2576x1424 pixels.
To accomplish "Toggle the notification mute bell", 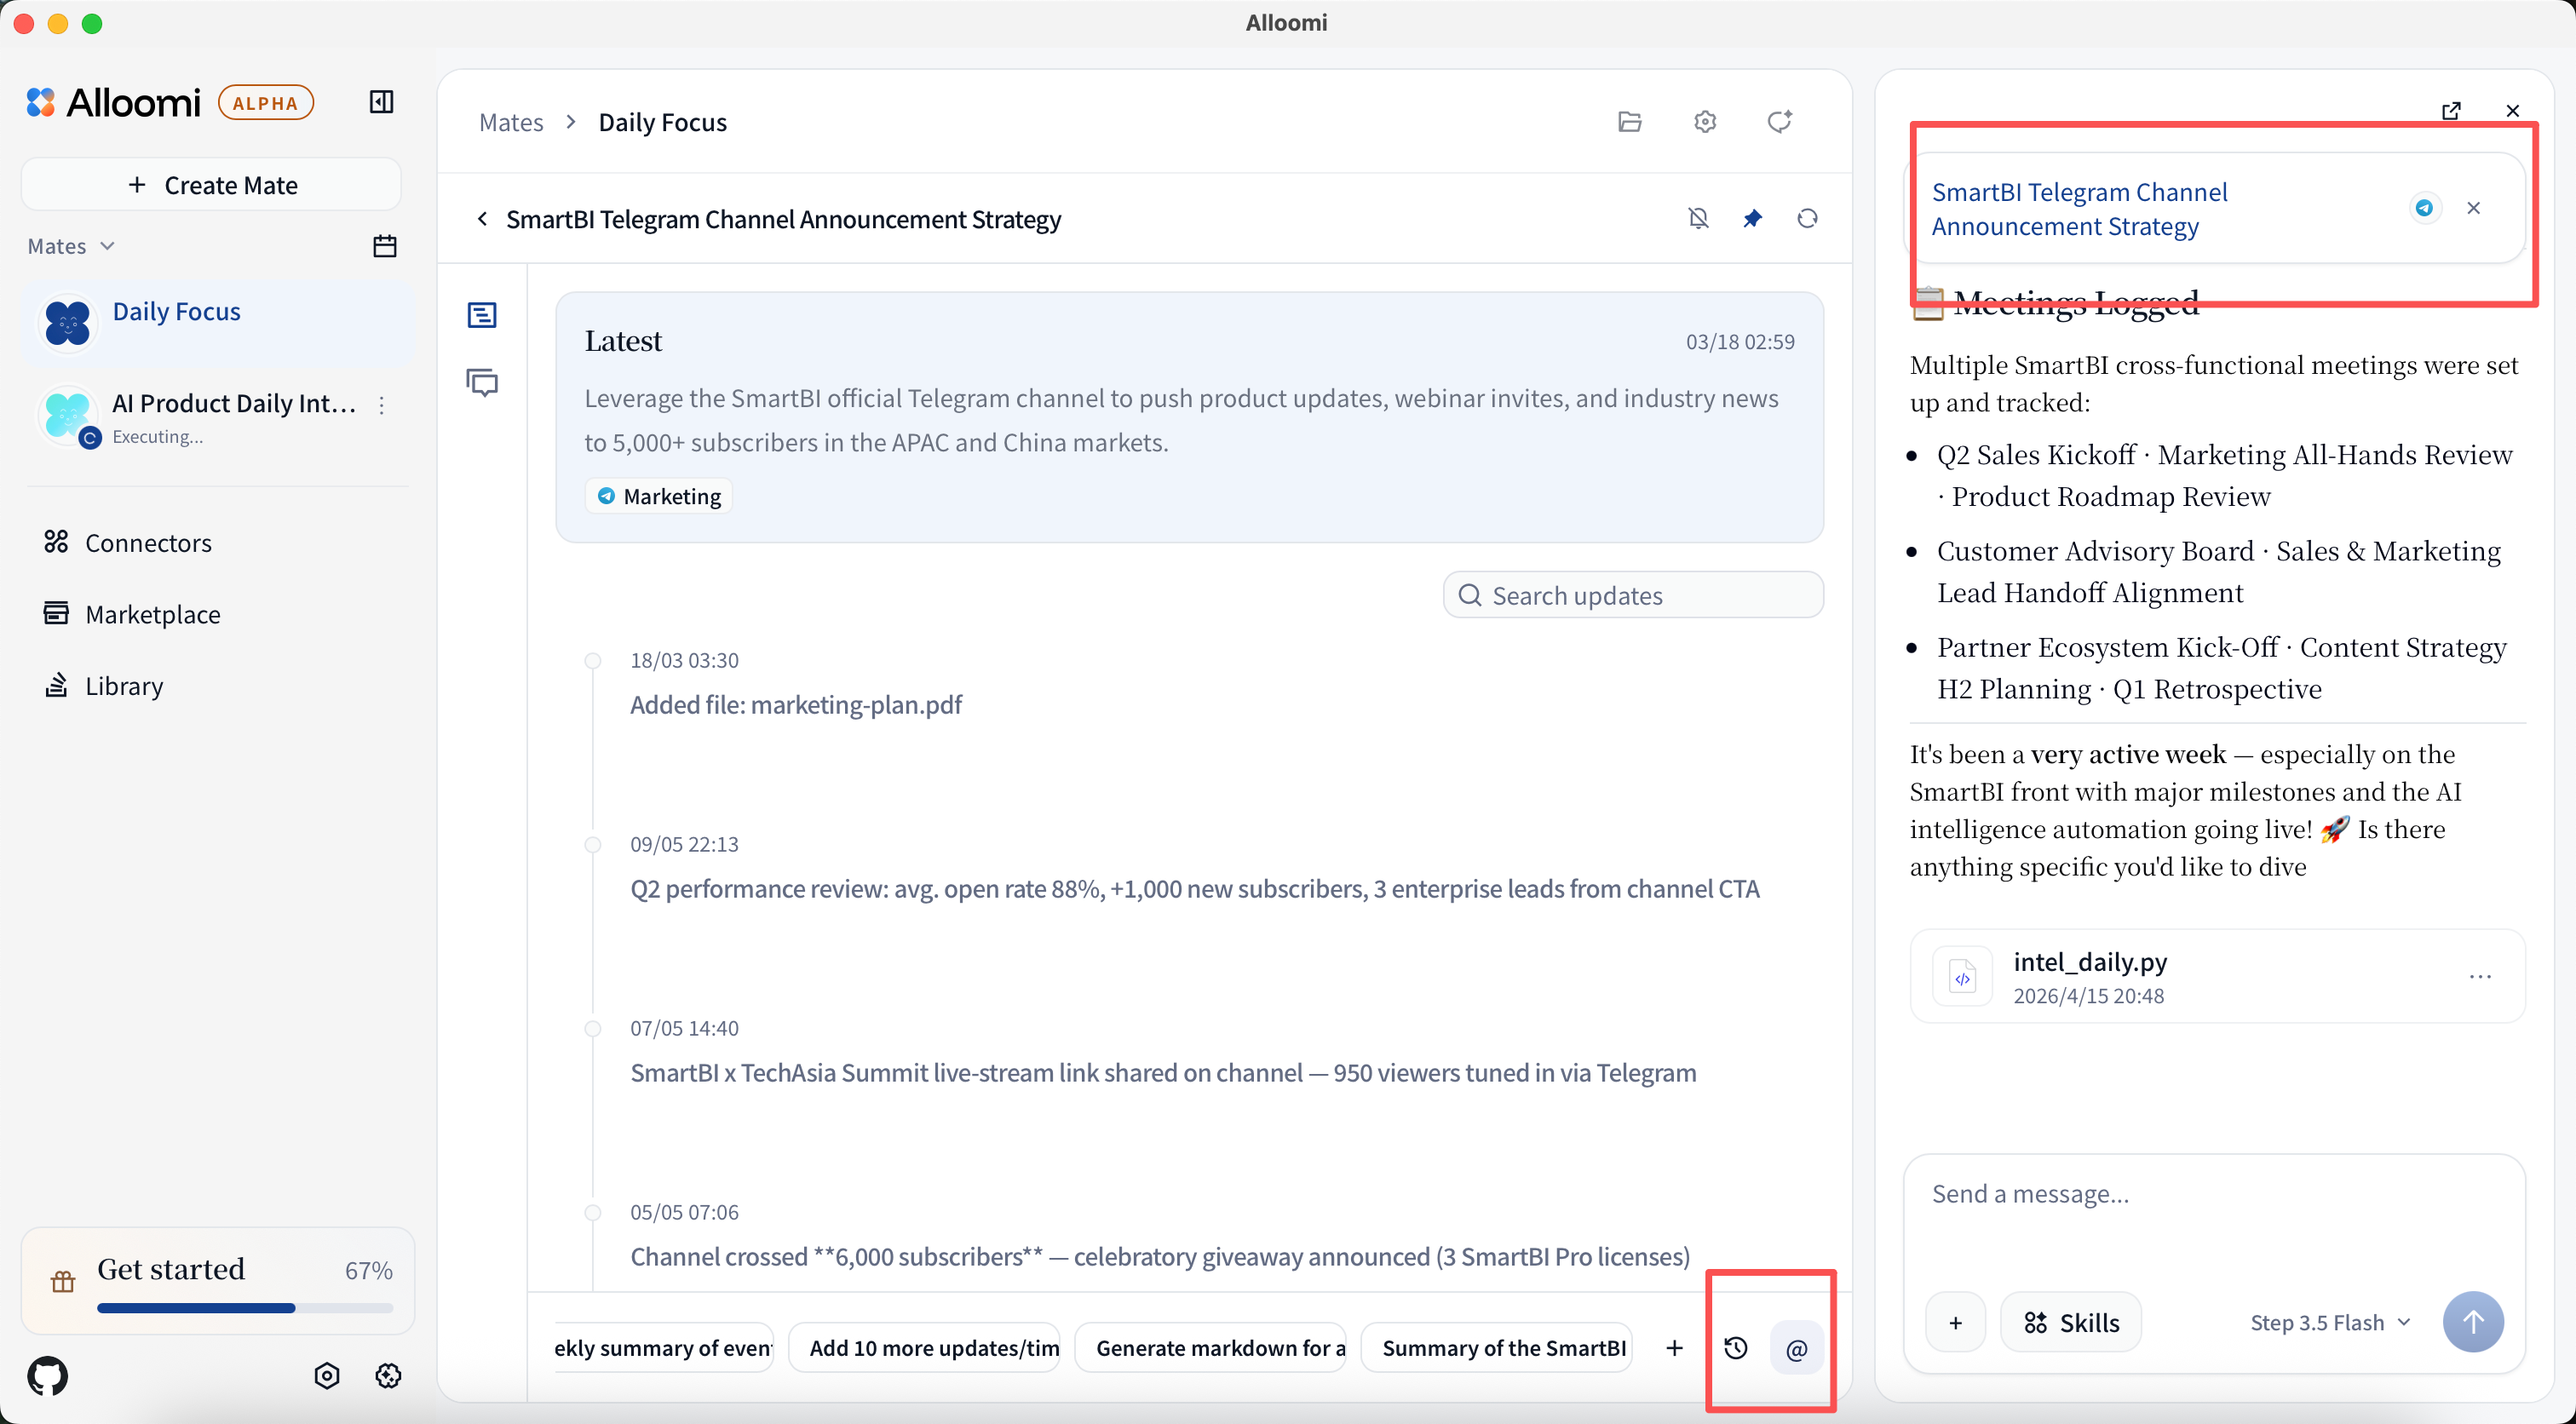I will tap(1698, 218).
